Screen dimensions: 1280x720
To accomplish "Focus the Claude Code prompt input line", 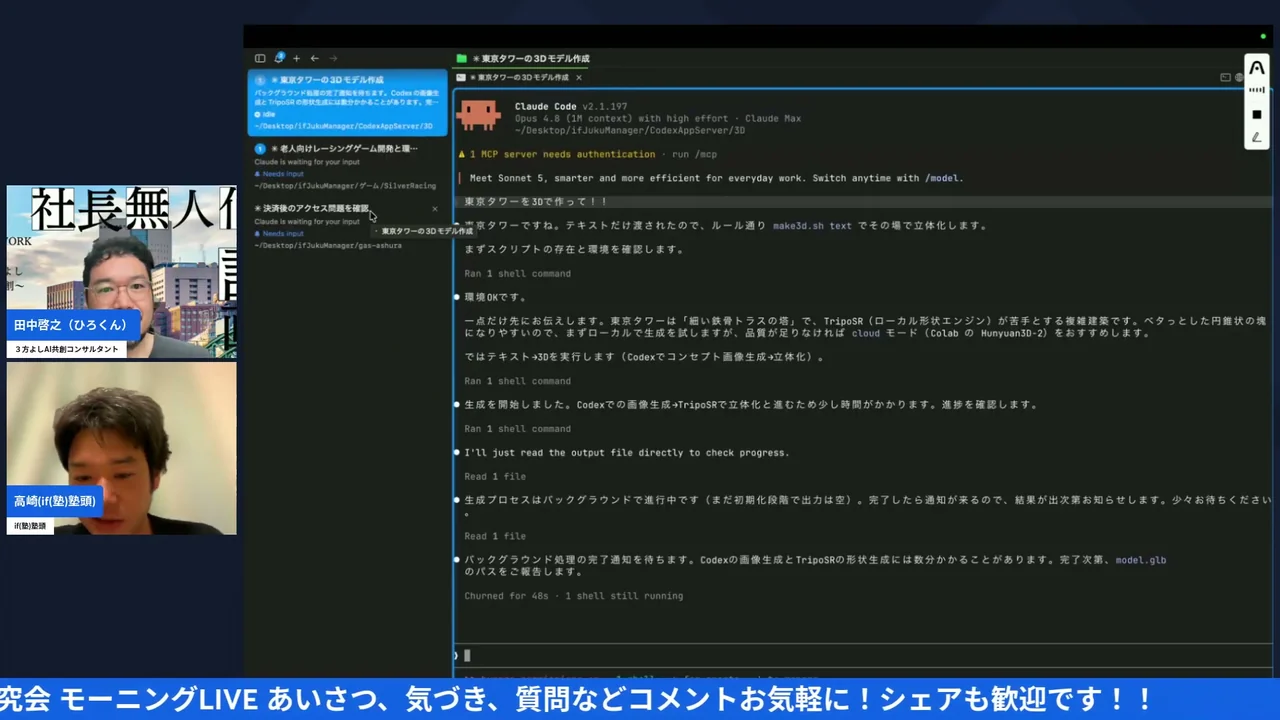I will point(862,656).
